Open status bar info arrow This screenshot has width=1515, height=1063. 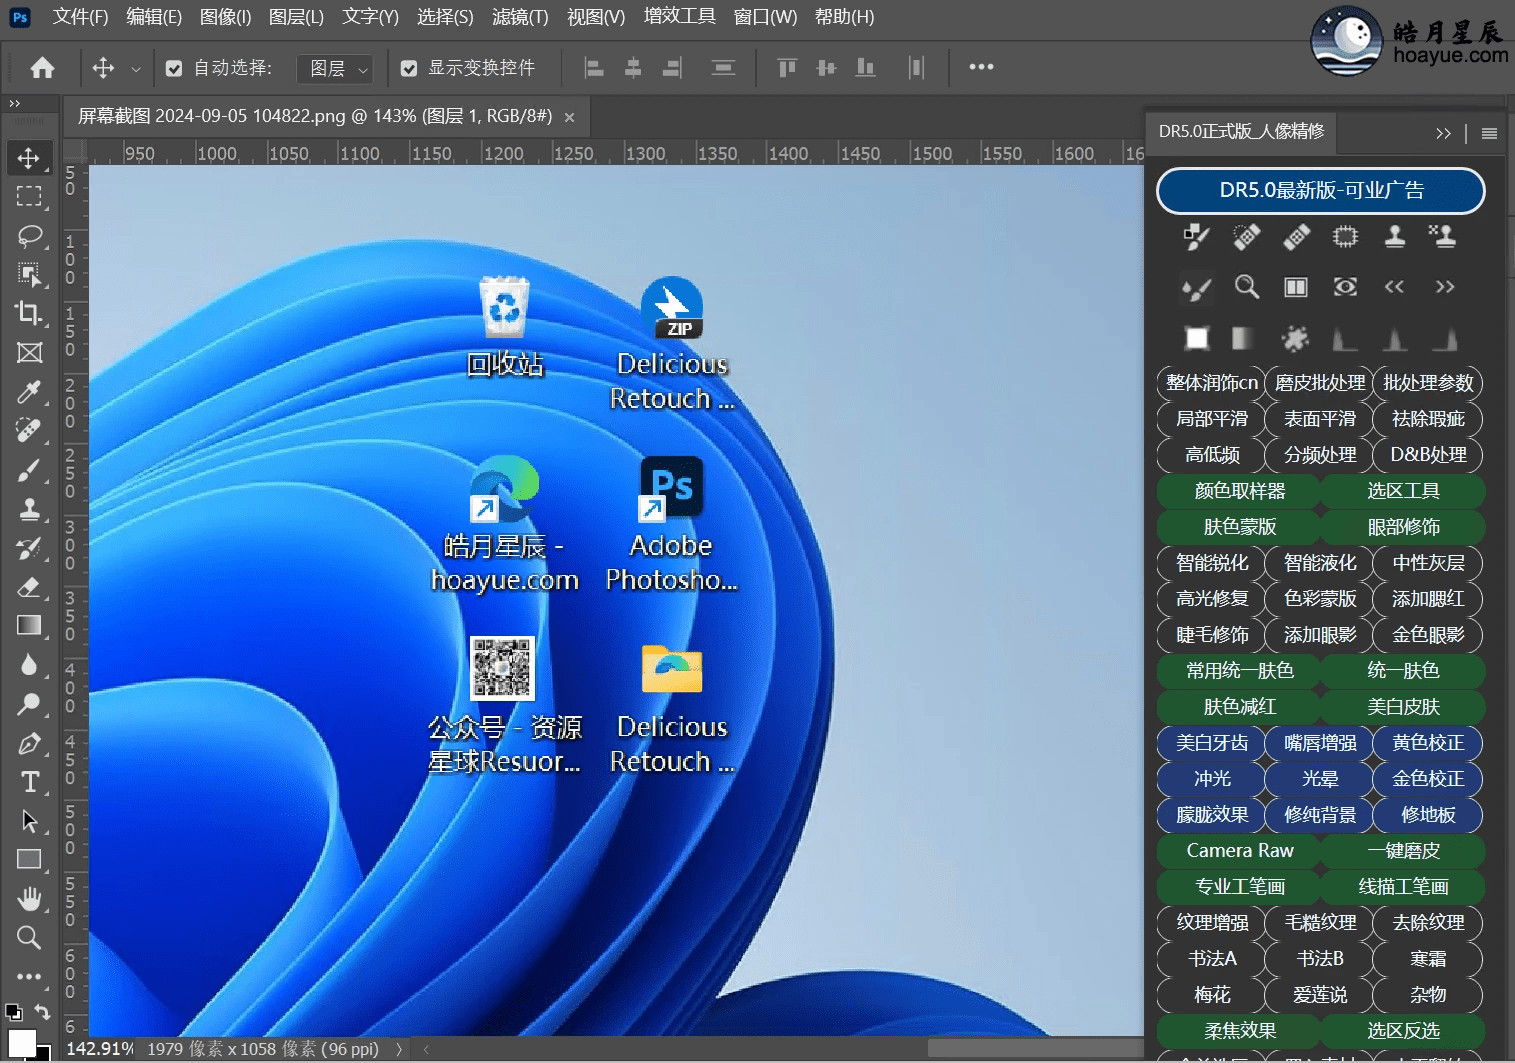click(399, 1049)
